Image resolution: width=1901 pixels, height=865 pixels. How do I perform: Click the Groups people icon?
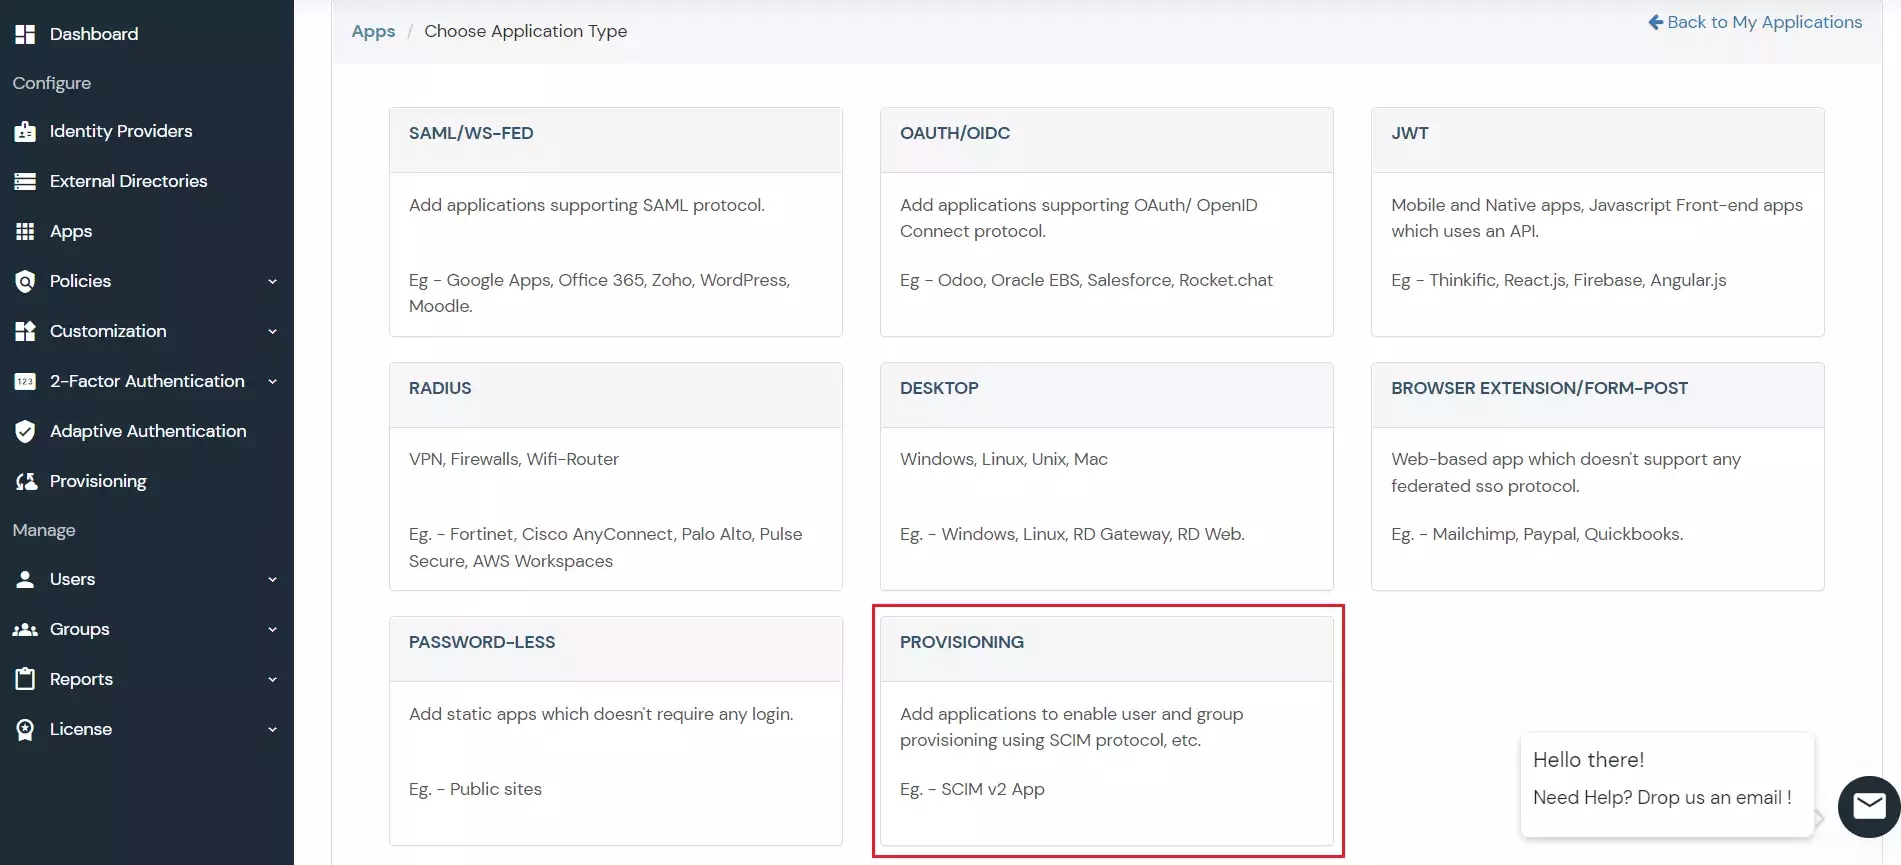coord(25,629)
